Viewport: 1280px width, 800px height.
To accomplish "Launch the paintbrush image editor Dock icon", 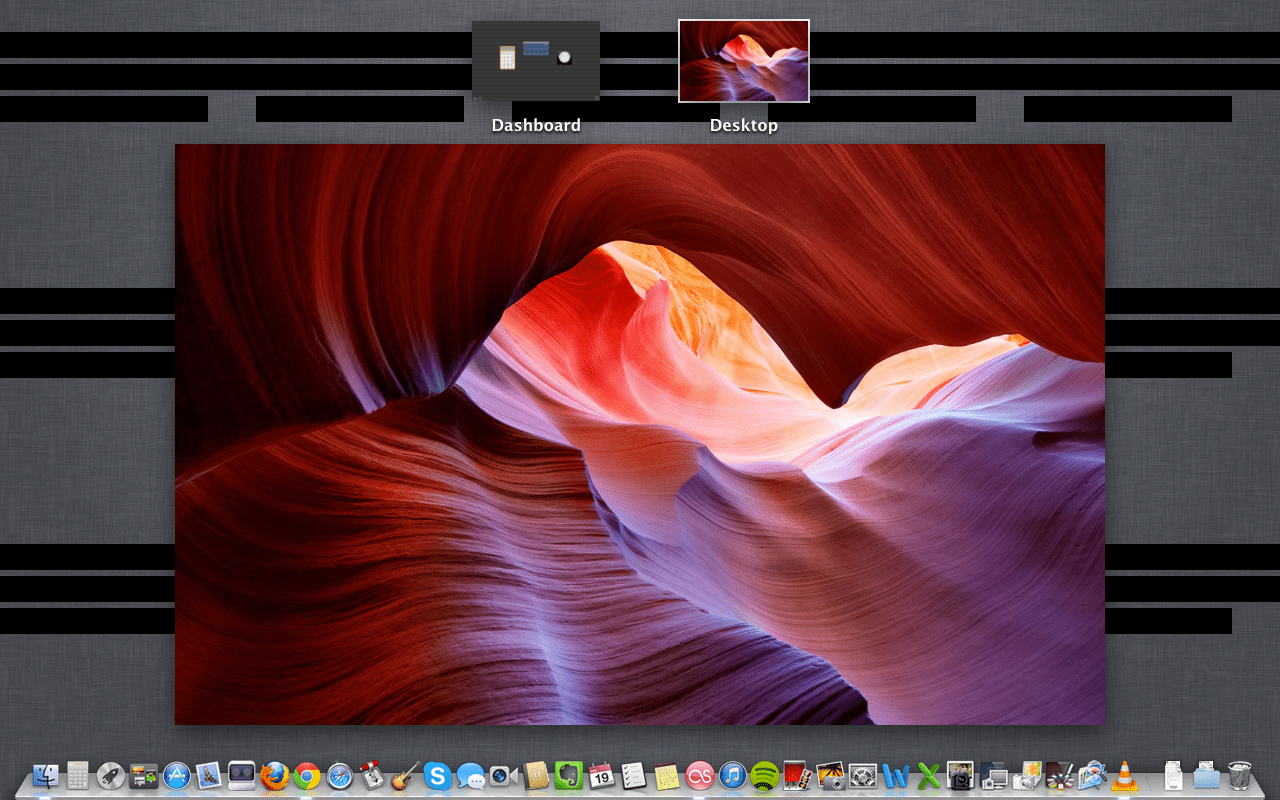I will pos(1059,775).
